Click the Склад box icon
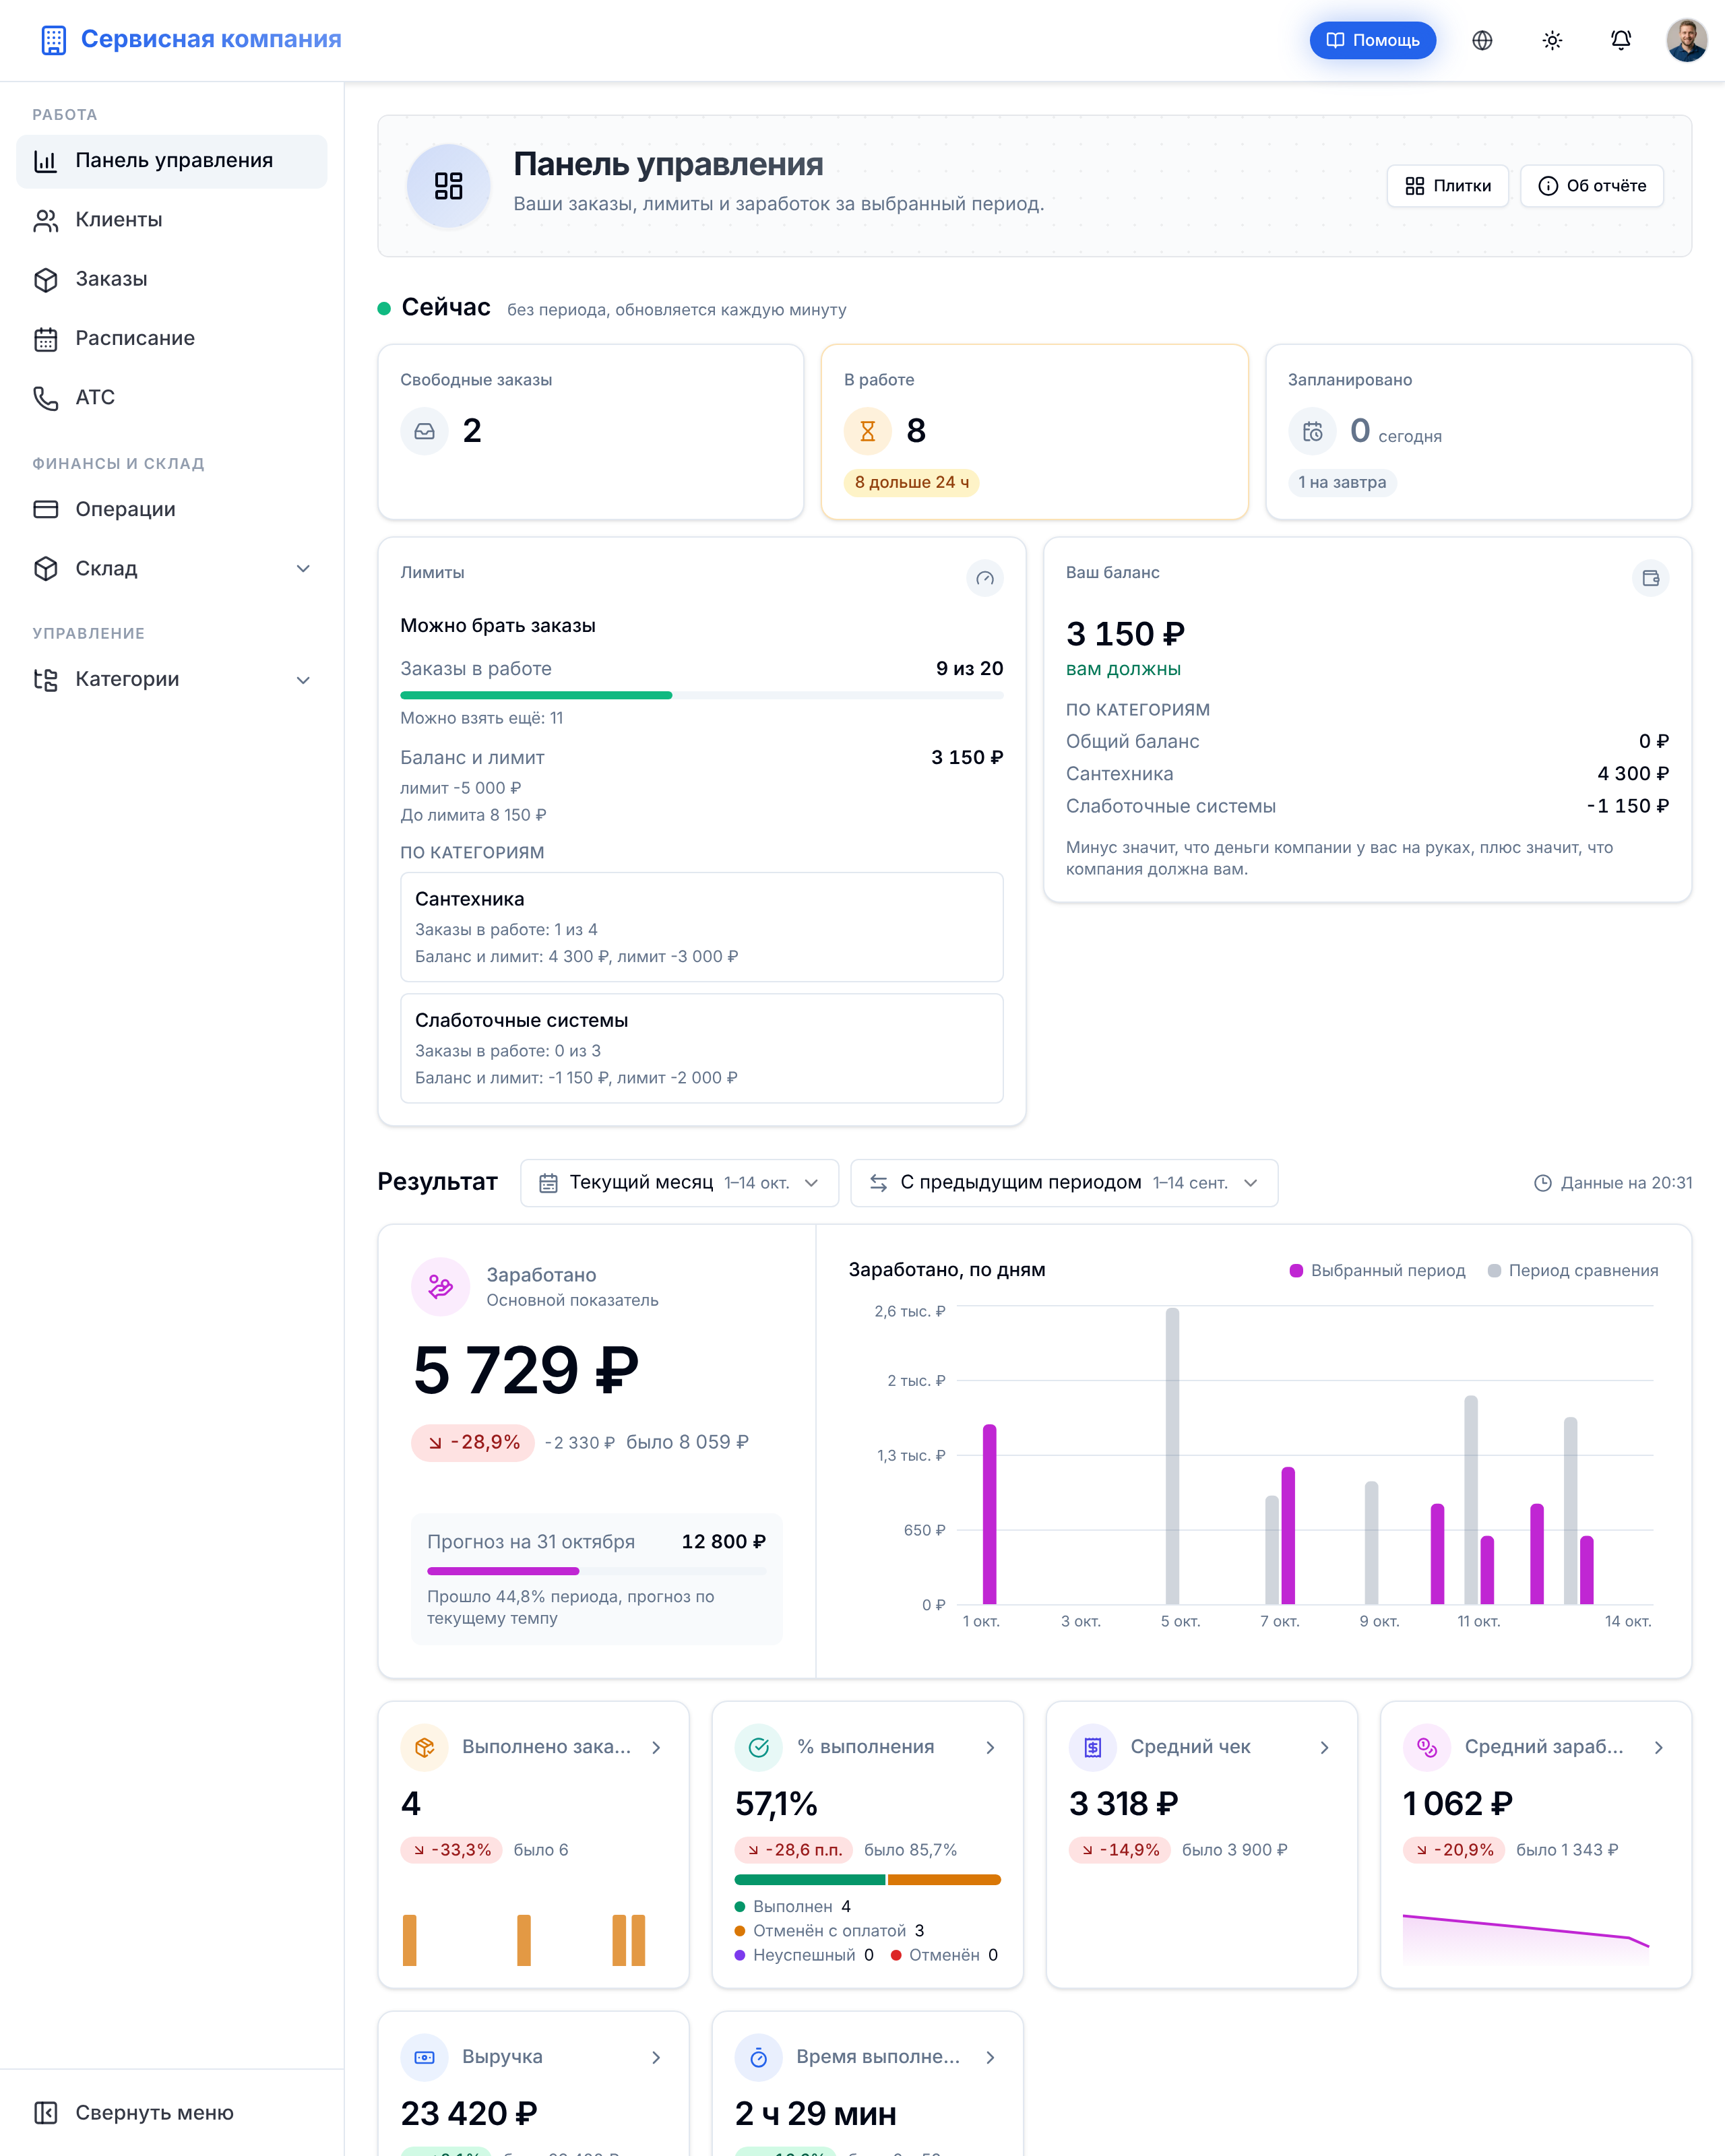 pos(46,569)
